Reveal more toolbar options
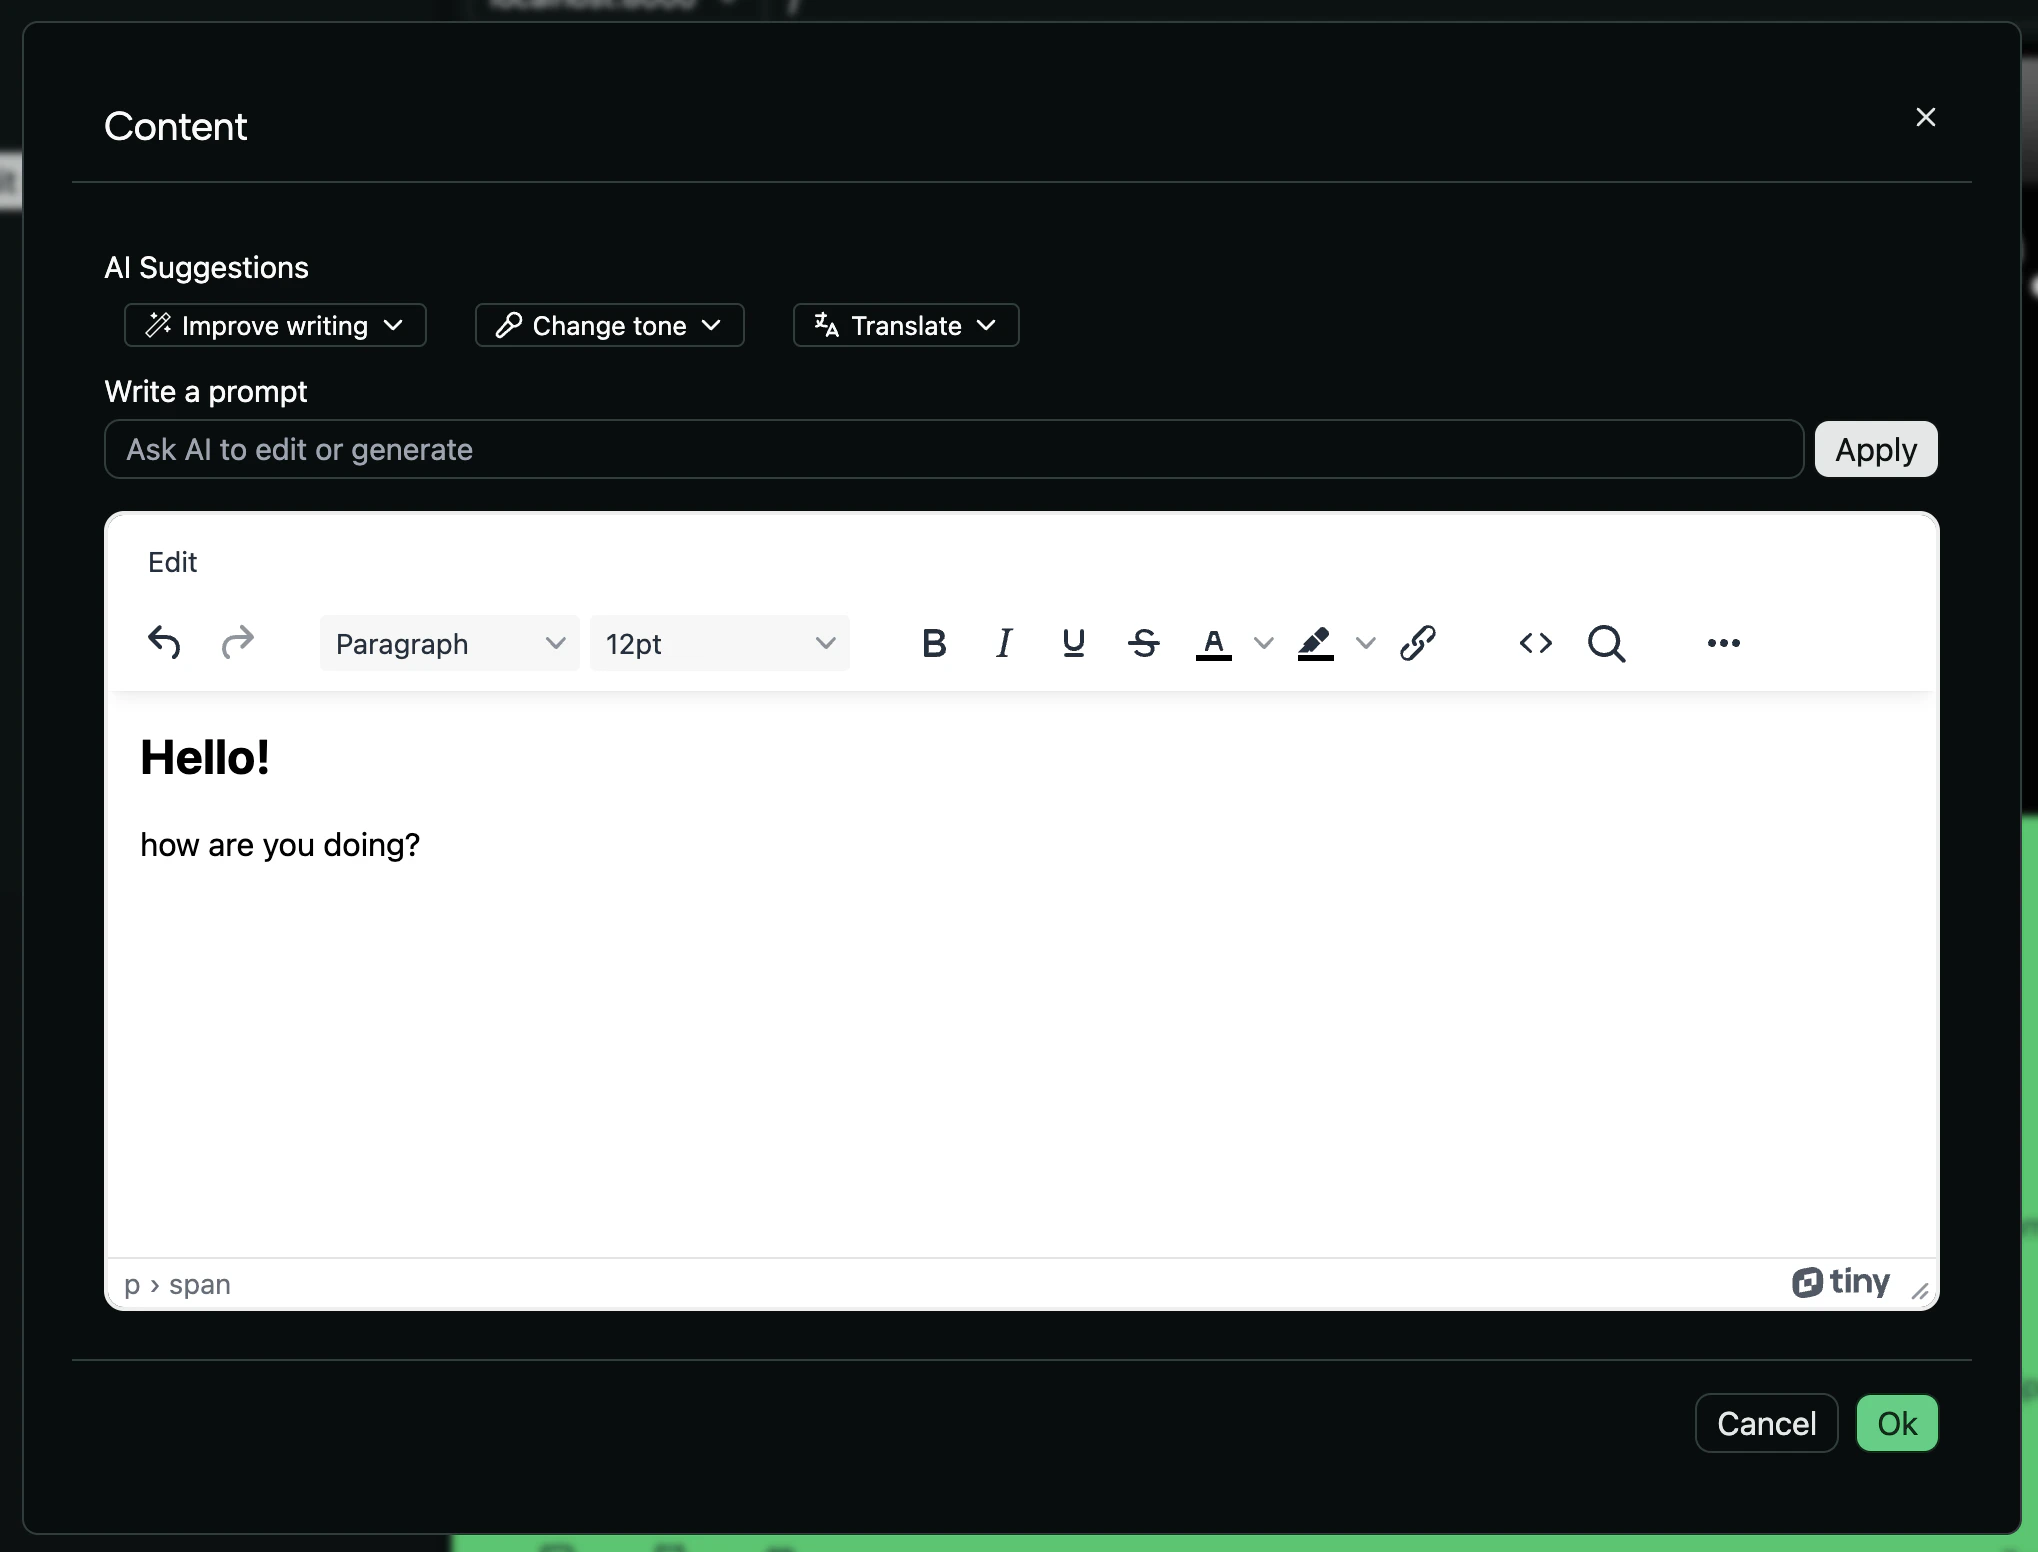2038x1552 pixels. click(x=1724, y=643)
